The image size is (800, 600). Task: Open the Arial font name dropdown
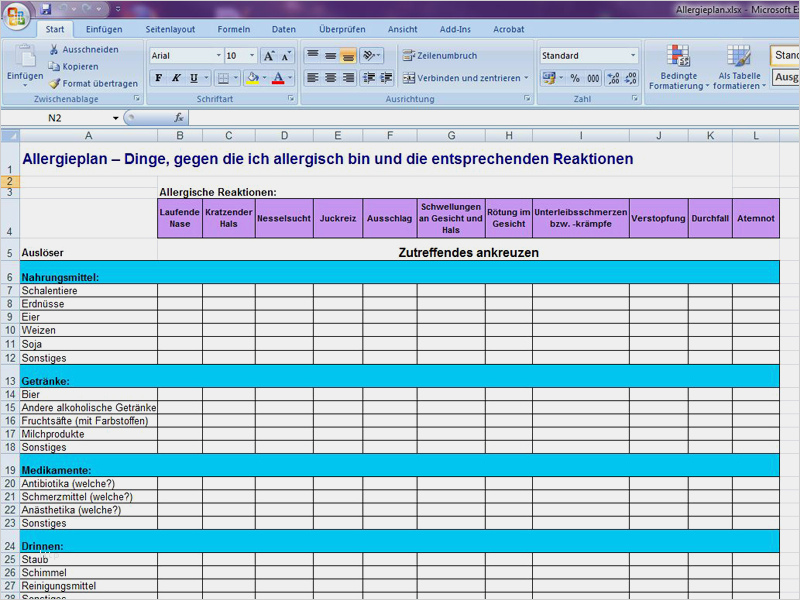click(x=218, y=56)
